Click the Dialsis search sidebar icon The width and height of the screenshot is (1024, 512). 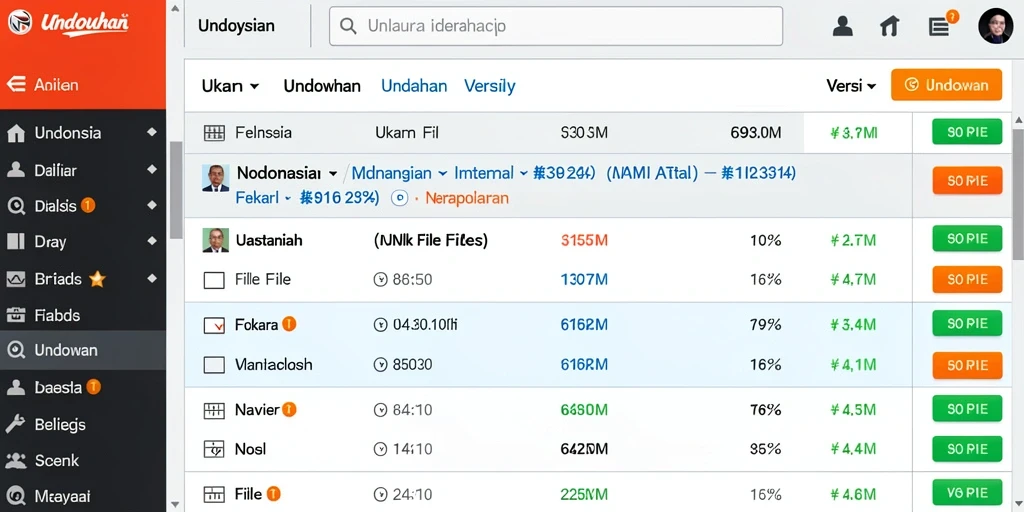(x=16, y=206)
